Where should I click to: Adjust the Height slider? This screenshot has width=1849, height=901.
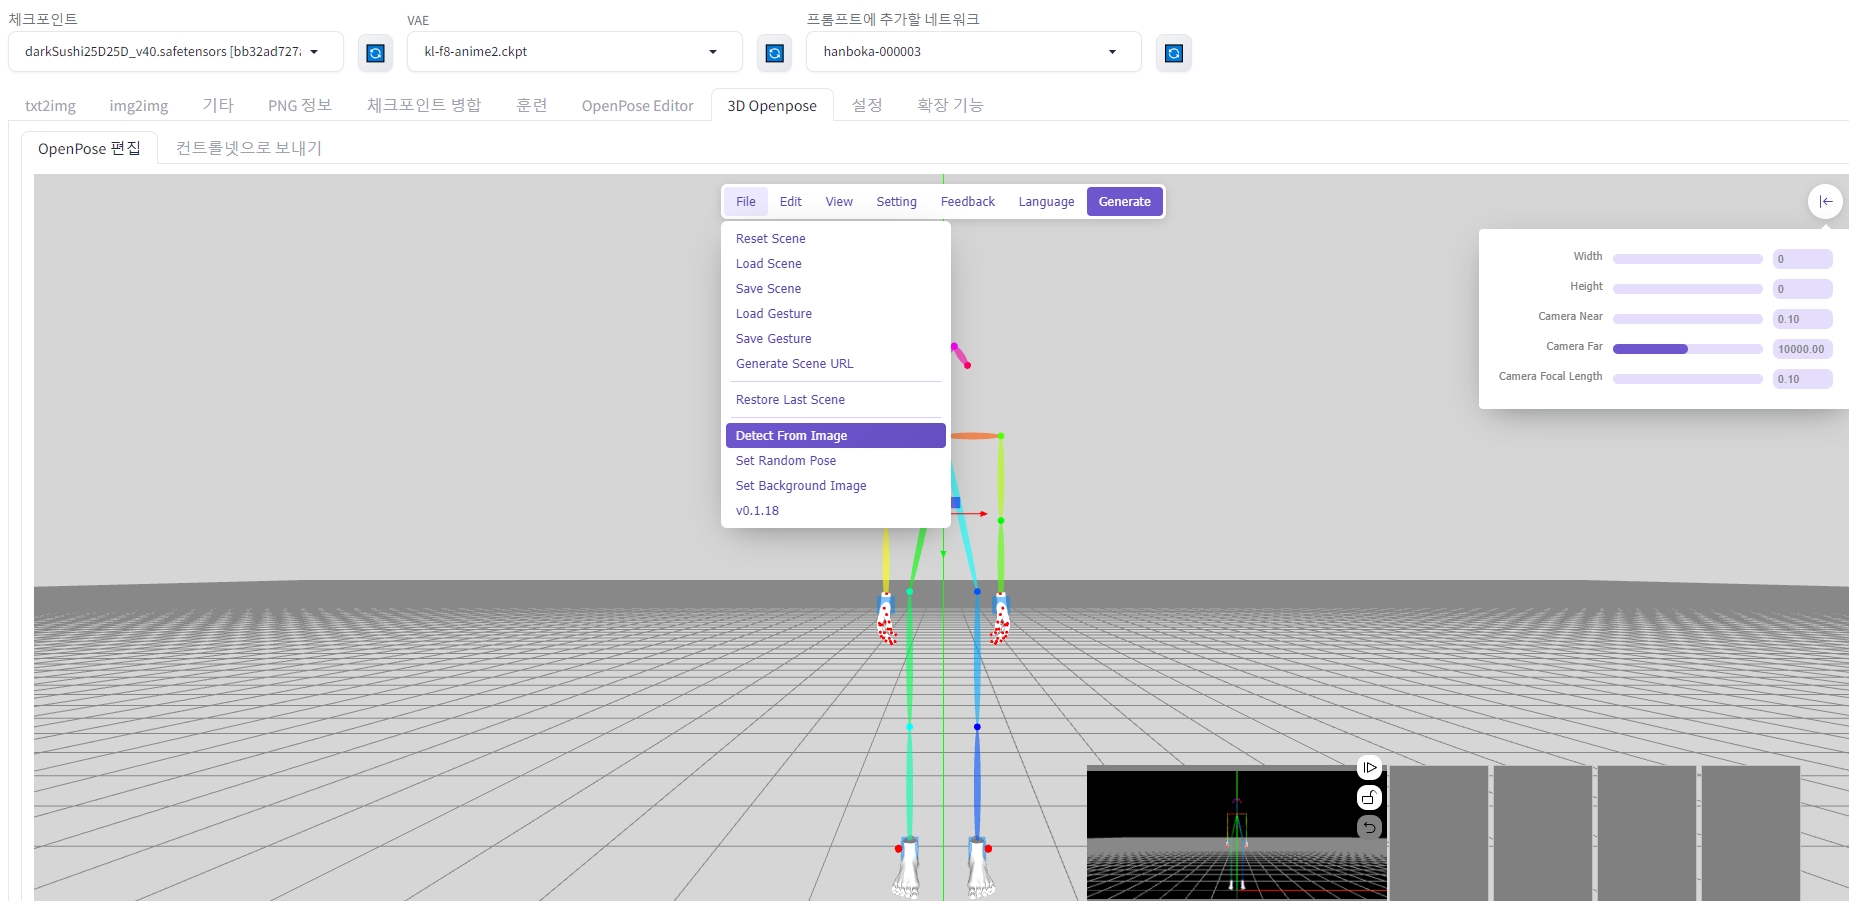point(1687,289)
